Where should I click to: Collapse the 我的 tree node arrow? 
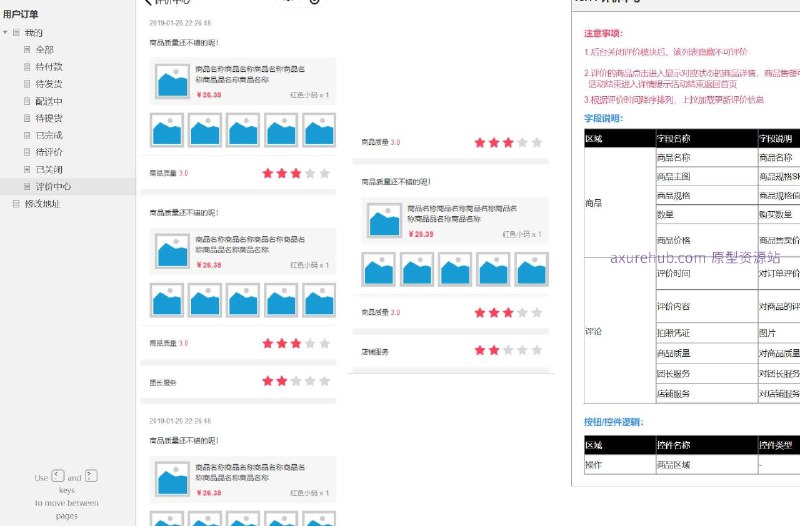pos(5,33)
